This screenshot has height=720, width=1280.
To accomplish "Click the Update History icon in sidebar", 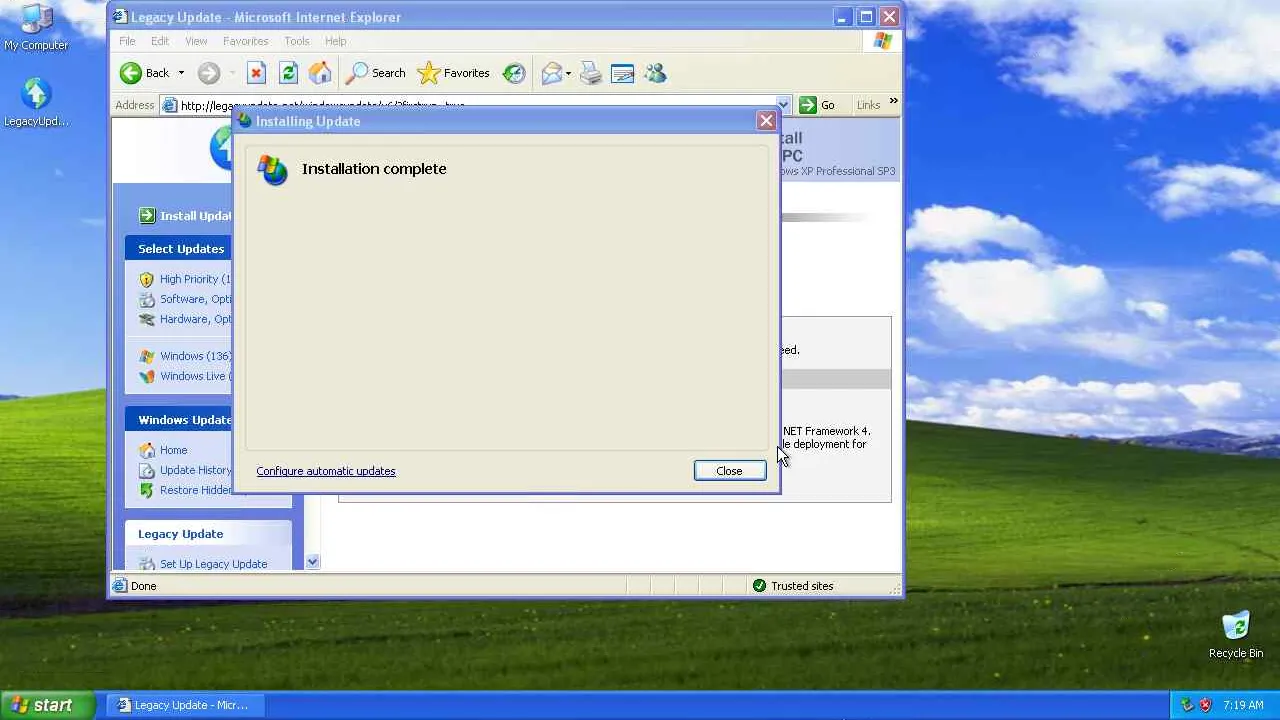I will tap(147, 471).
